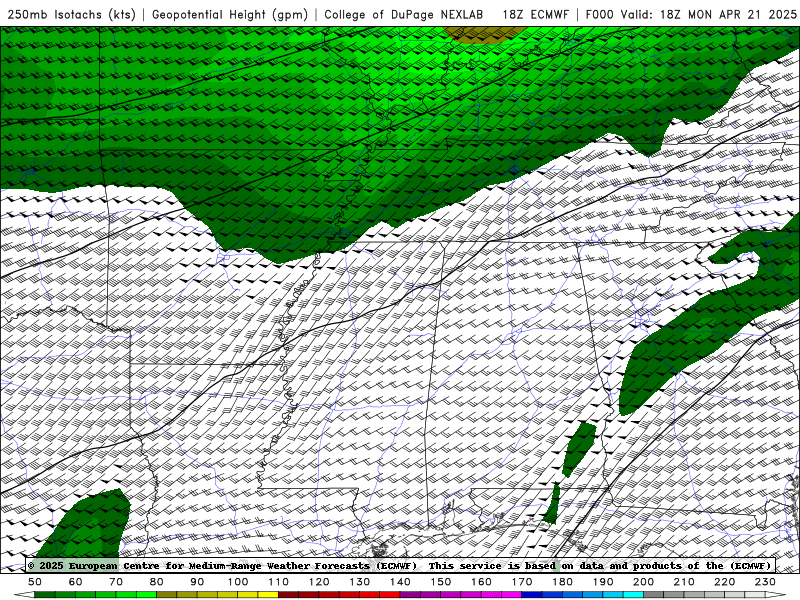Click the legend value '120'
Viewport: 800px width, 600px height.
[x=319, y=582]
